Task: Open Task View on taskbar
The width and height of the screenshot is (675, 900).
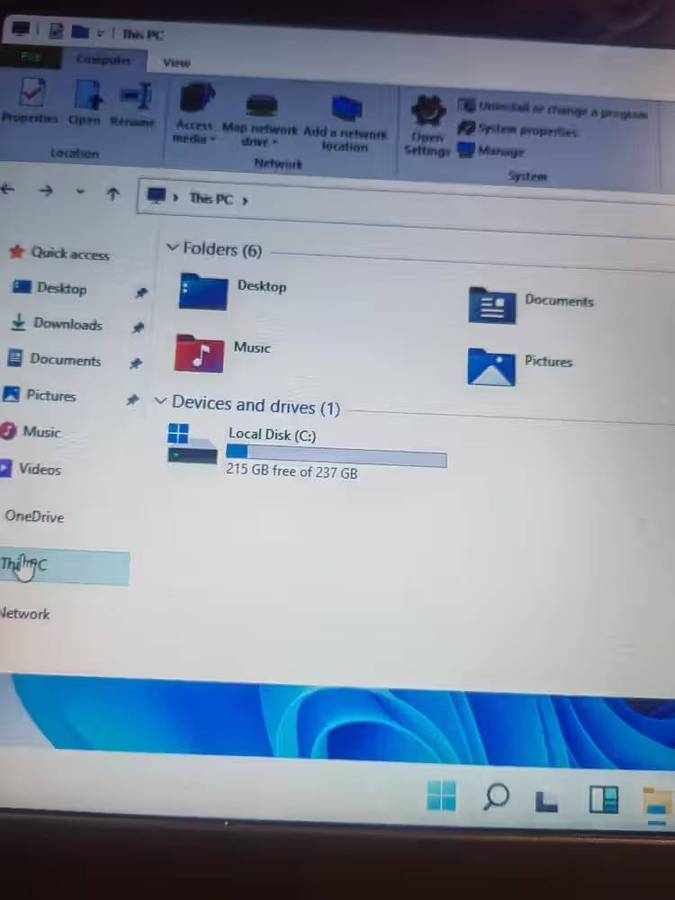Action: point(546,801)
